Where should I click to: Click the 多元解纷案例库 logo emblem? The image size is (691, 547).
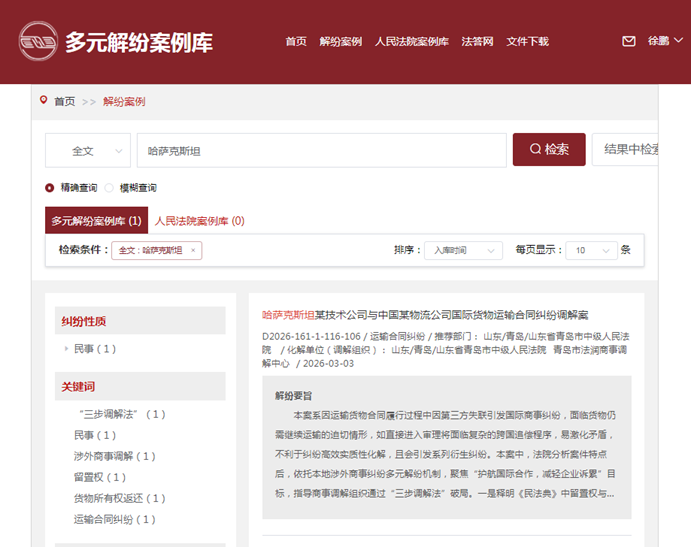click(38, 41)
